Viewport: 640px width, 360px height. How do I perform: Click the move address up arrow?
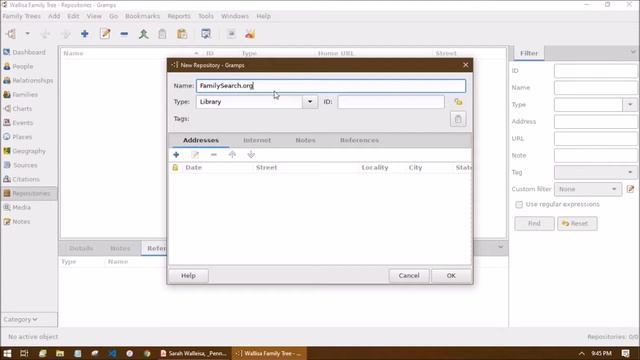[232, 155]
